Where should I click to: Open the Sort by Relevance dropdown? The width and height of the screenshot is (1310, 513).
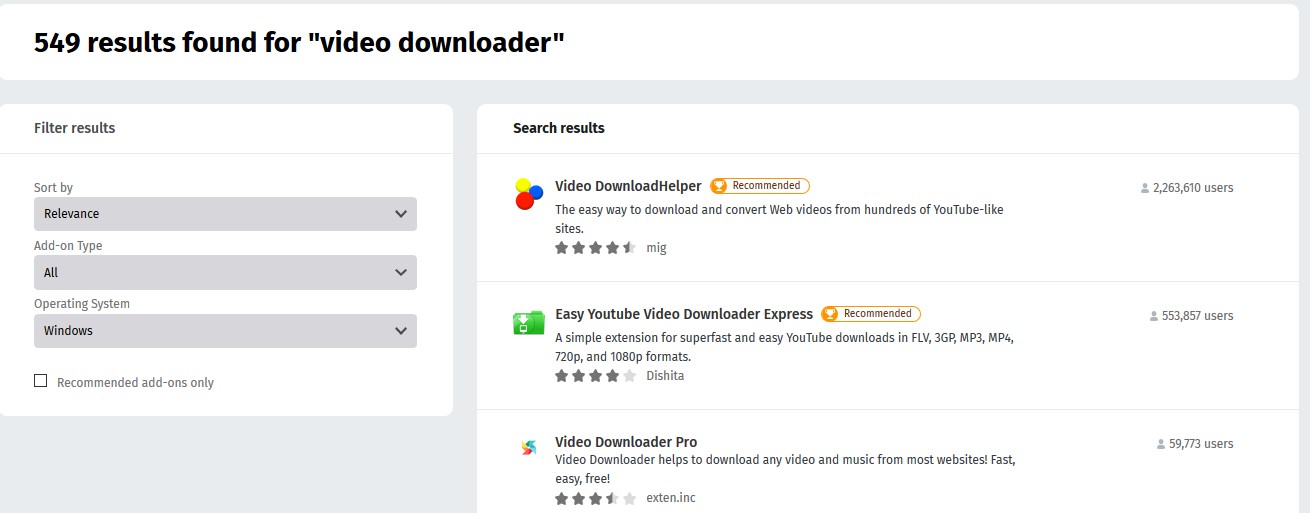click(x=225, y=214)
